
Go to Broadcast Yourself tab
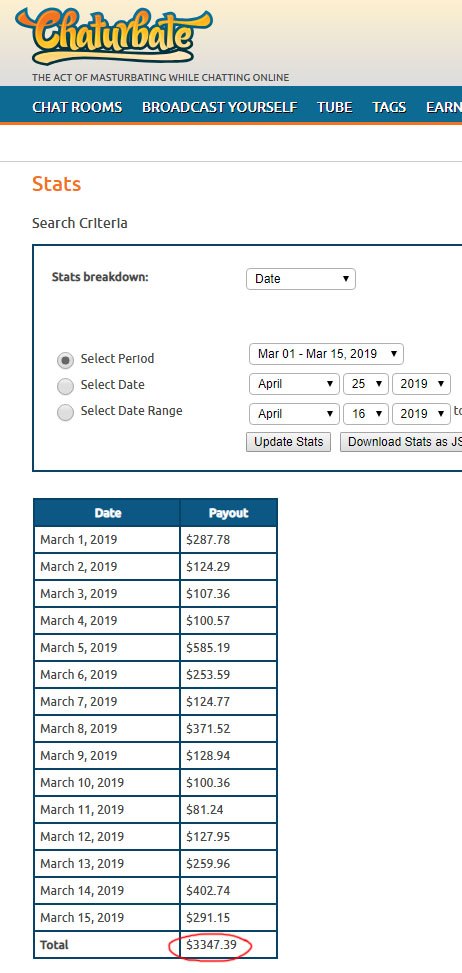click(x=220, y=107)
